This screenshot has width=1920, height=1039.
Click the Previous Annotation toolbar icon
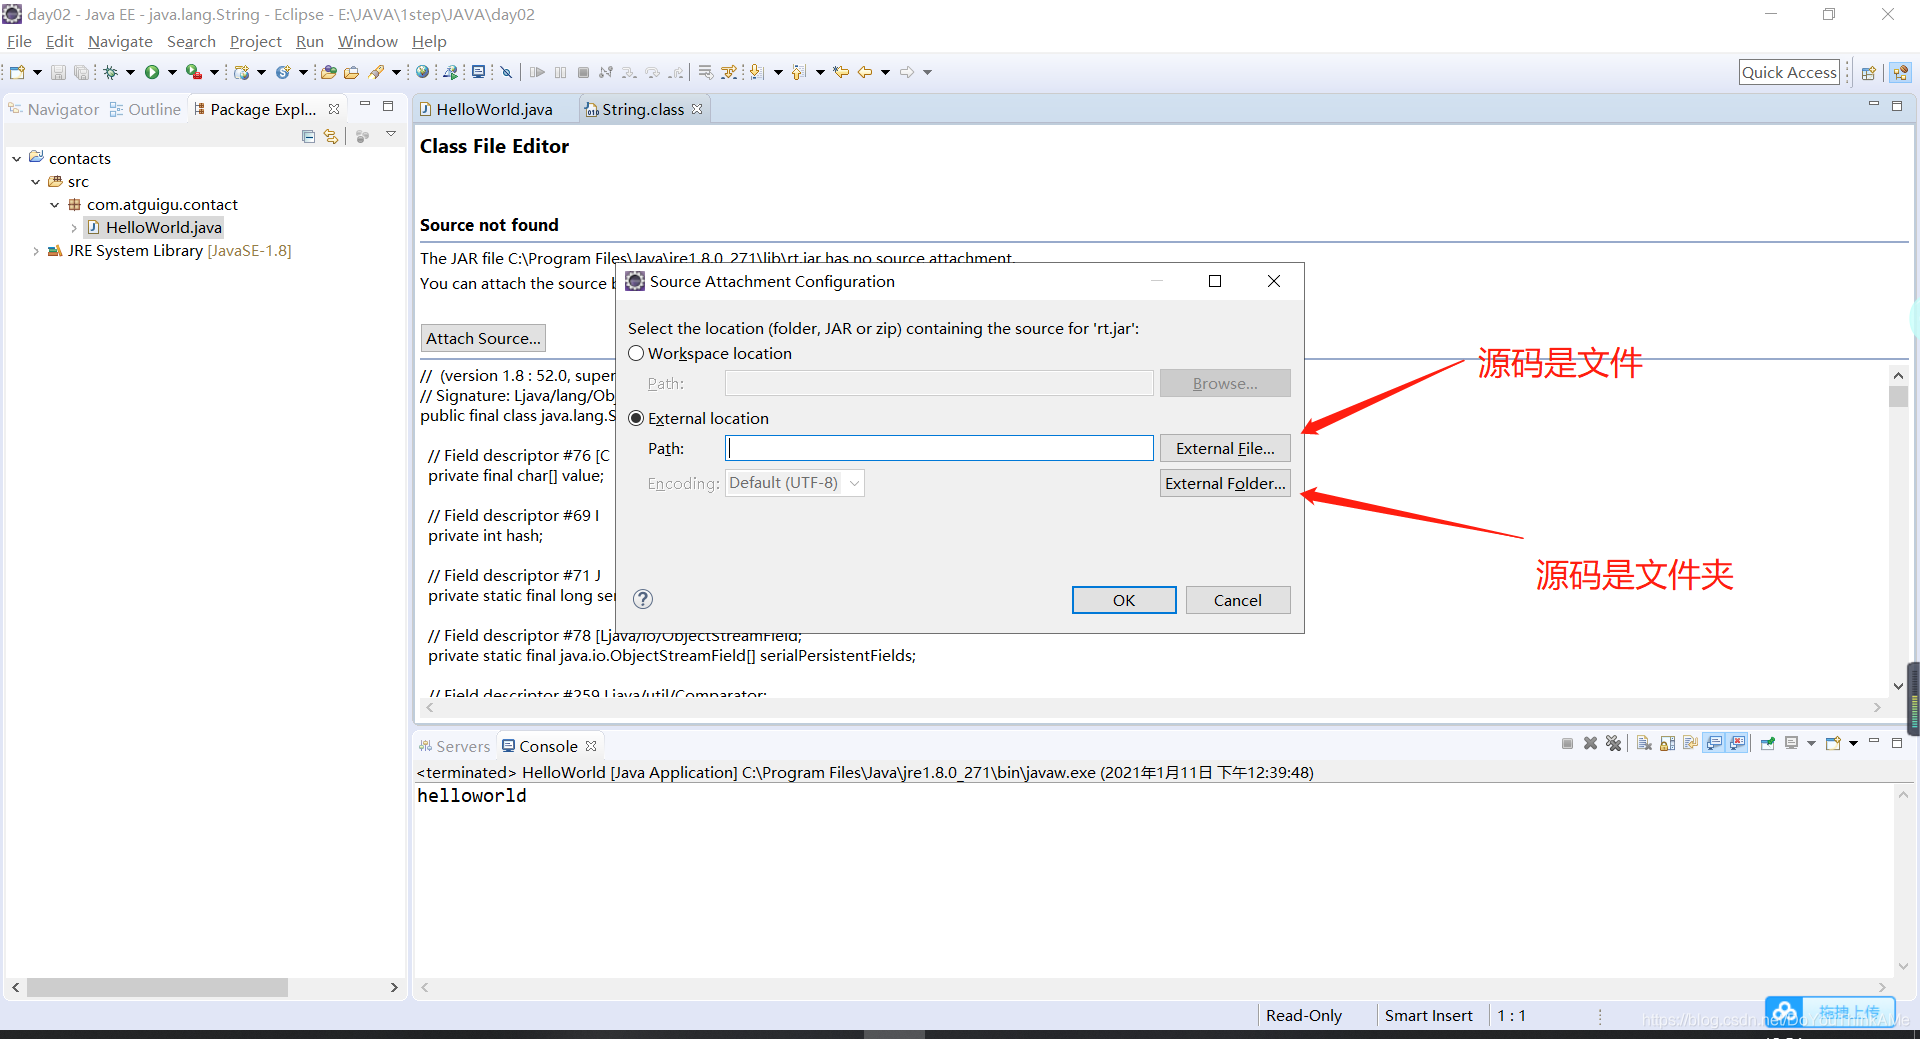(798, 72)
